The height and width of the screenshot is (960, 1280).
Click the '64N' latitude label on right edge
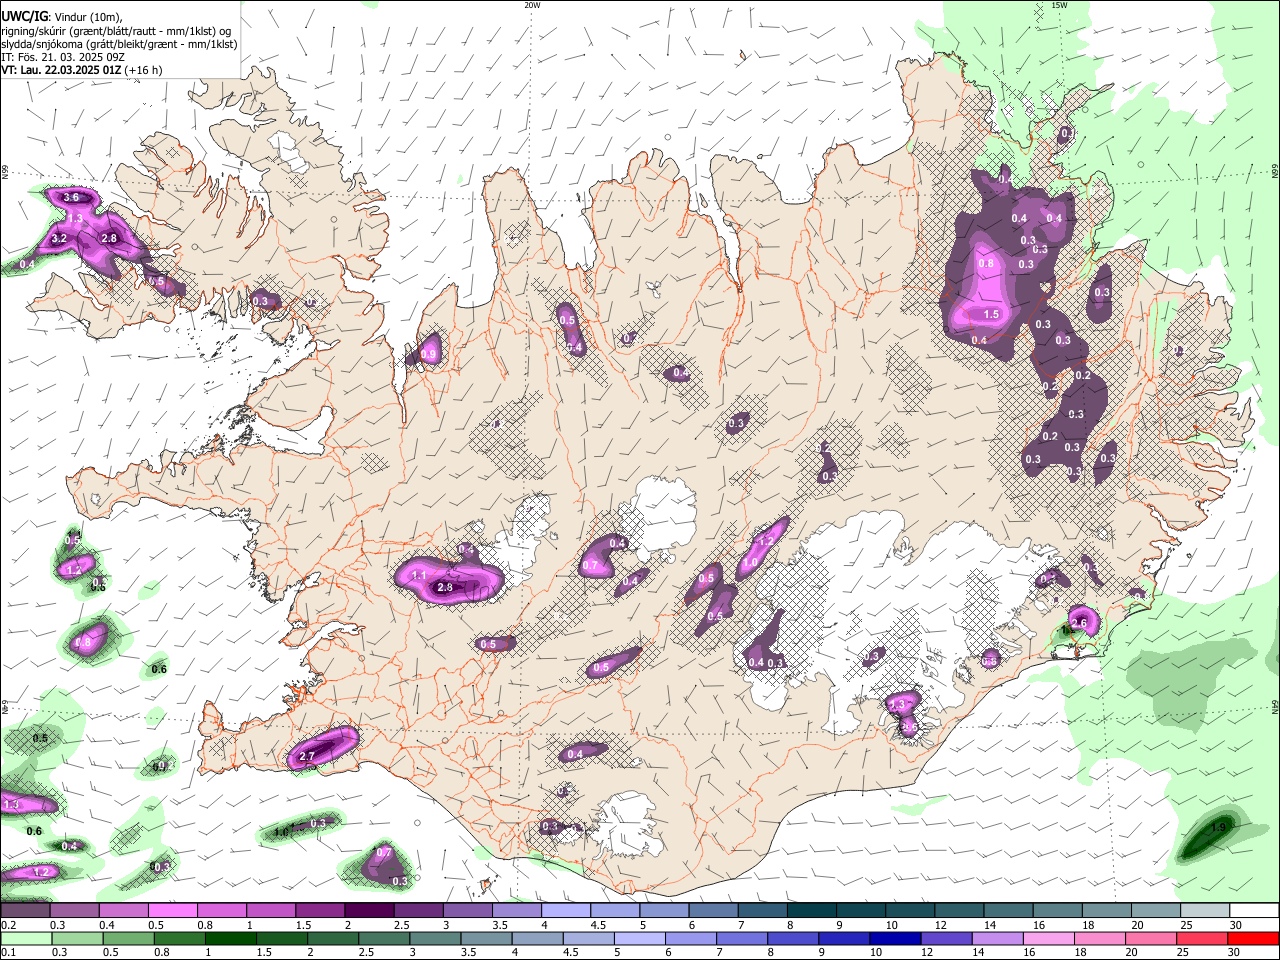[x=1275, y=706]
